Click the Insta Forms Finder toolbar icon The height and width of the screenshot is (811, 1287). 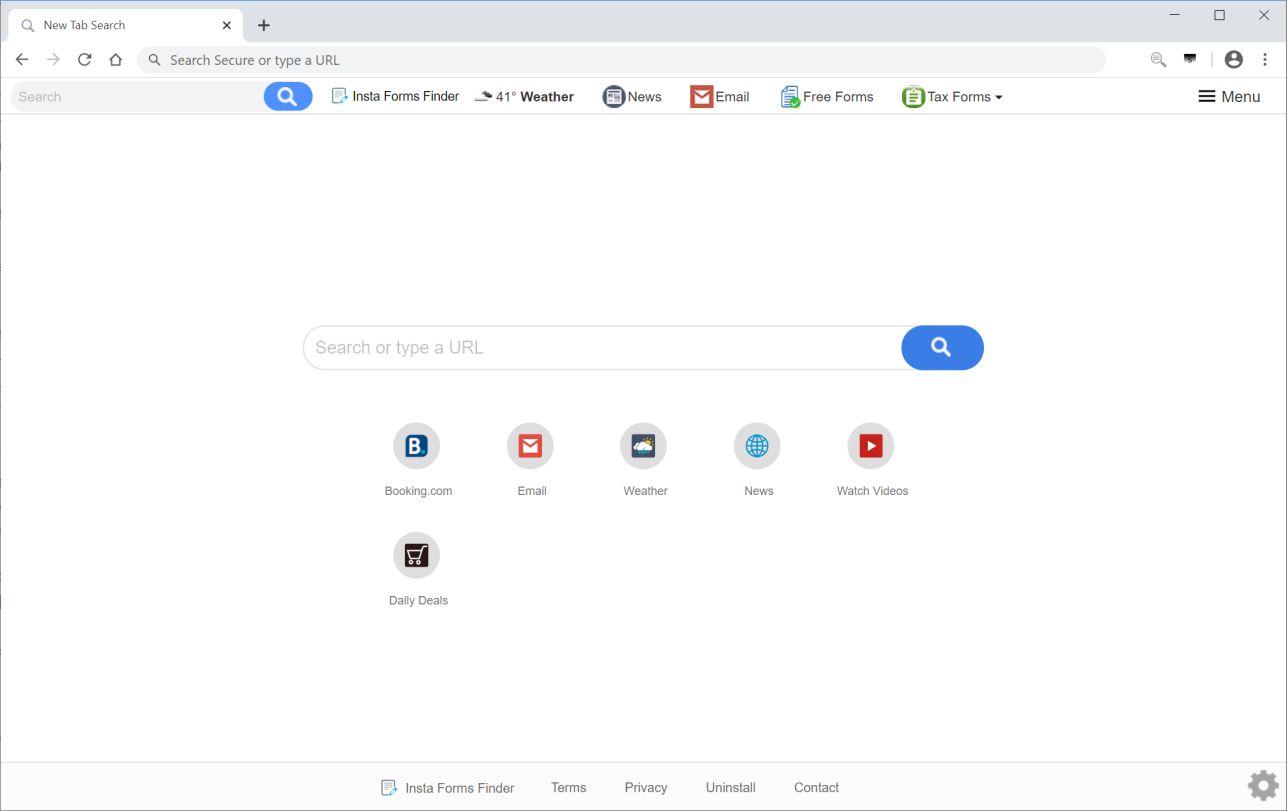click(395, 96)
